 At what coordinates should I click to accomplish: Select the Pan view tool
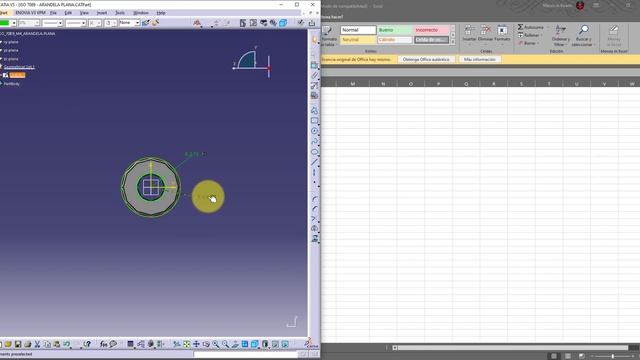tap(196, 344)
